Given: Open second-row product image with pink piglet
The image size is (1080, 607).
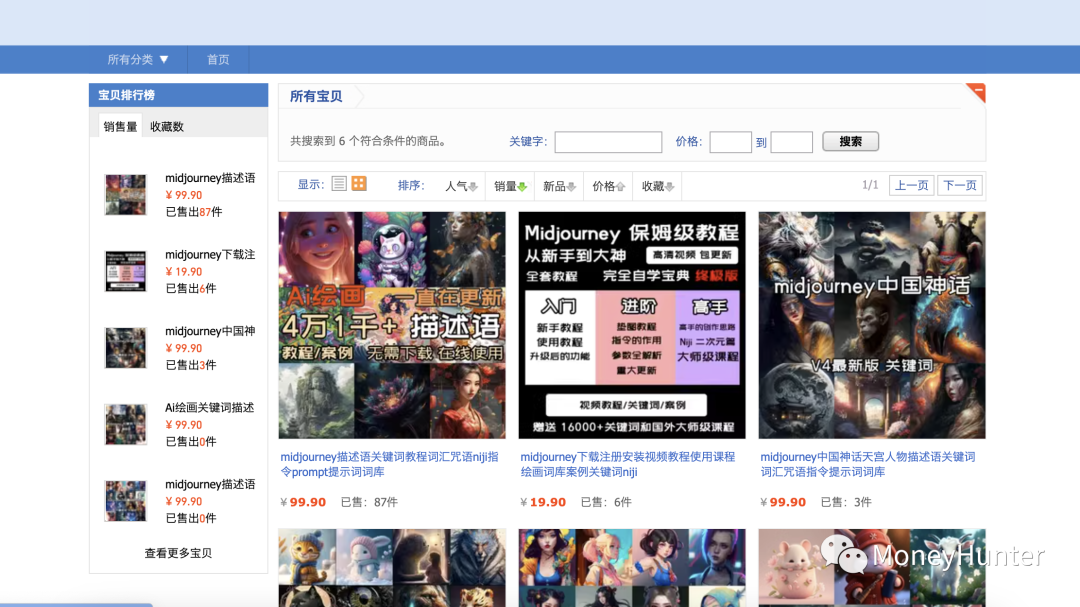Looking at the screenshot, I should [x=872, y=568].
